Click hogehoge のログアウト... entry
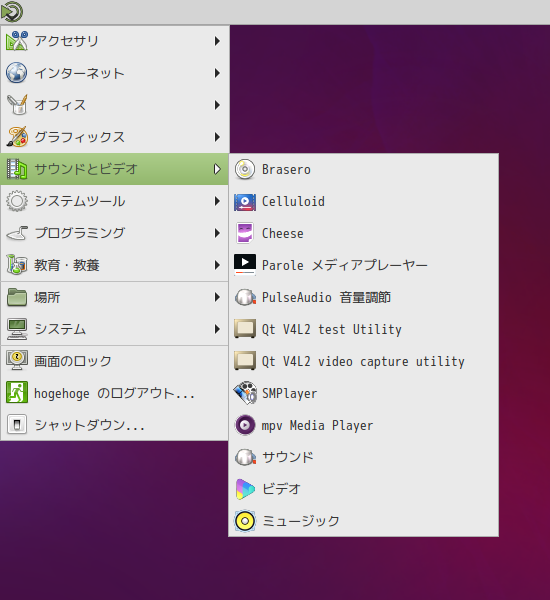550x600 pixels. point(115,393)
